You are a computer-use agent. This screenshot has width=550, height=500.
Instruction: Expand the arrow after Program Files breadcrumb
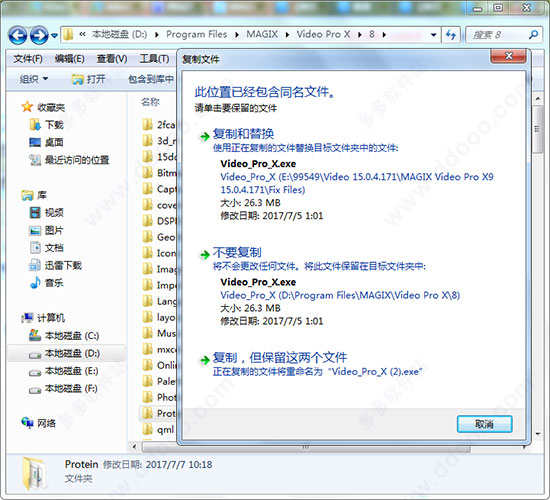(x=237, y=35)
